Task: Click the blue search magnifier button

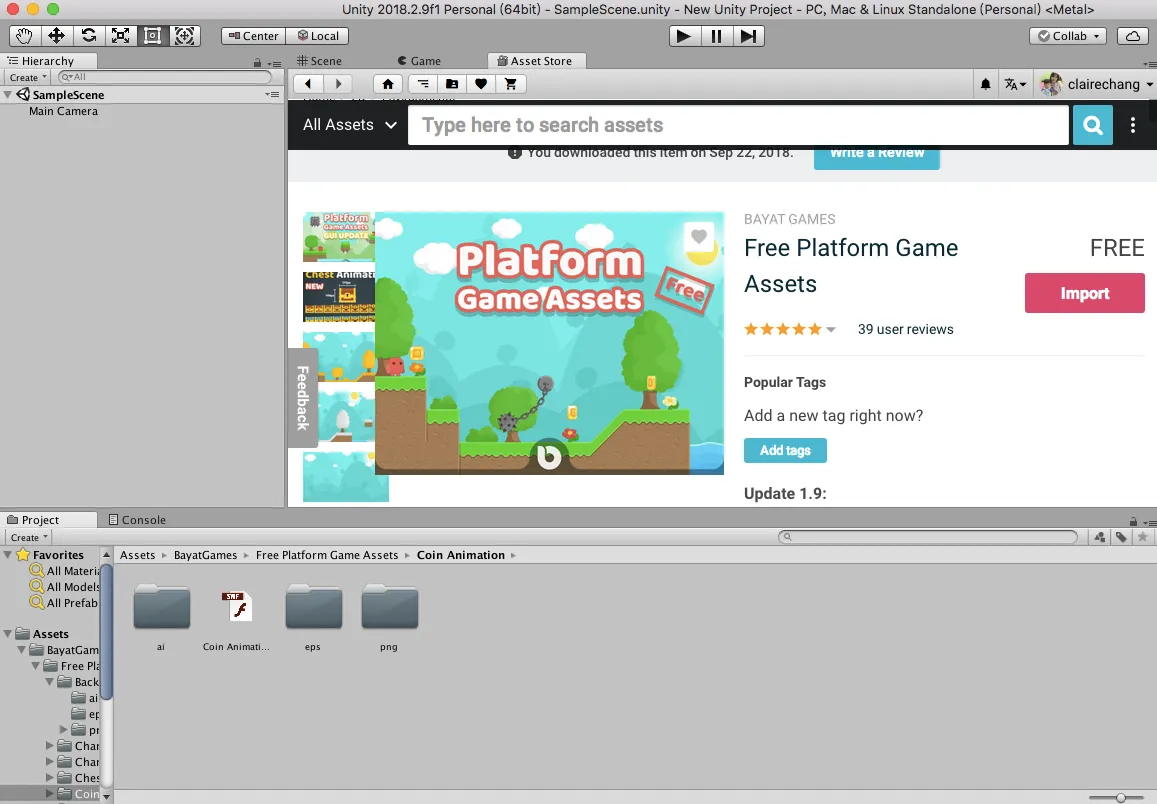Action: [x=1092, y=125]
